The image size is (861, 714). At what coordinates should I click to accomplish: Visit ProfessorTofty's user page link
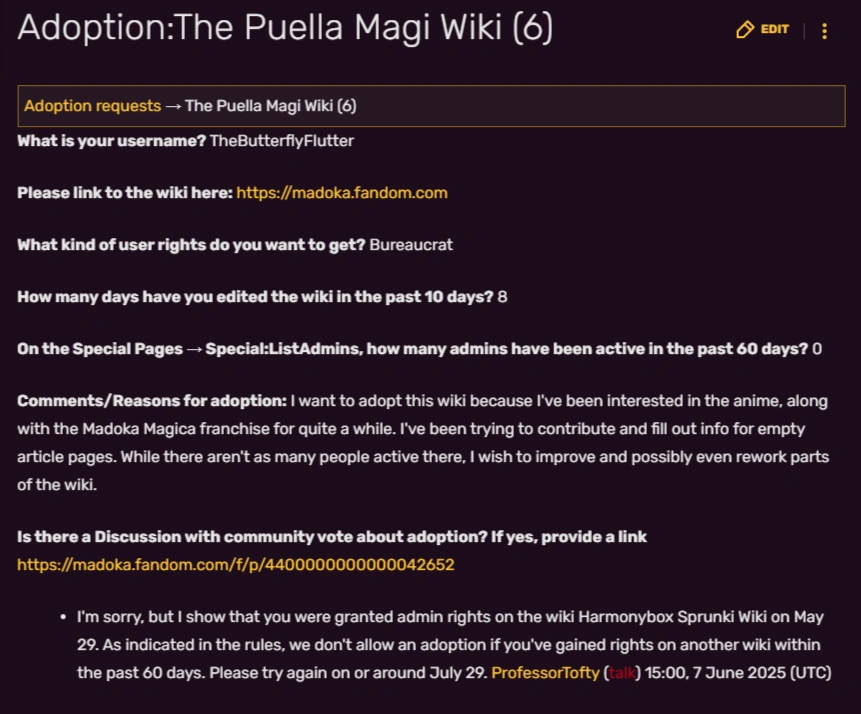[x=545, y=672]
